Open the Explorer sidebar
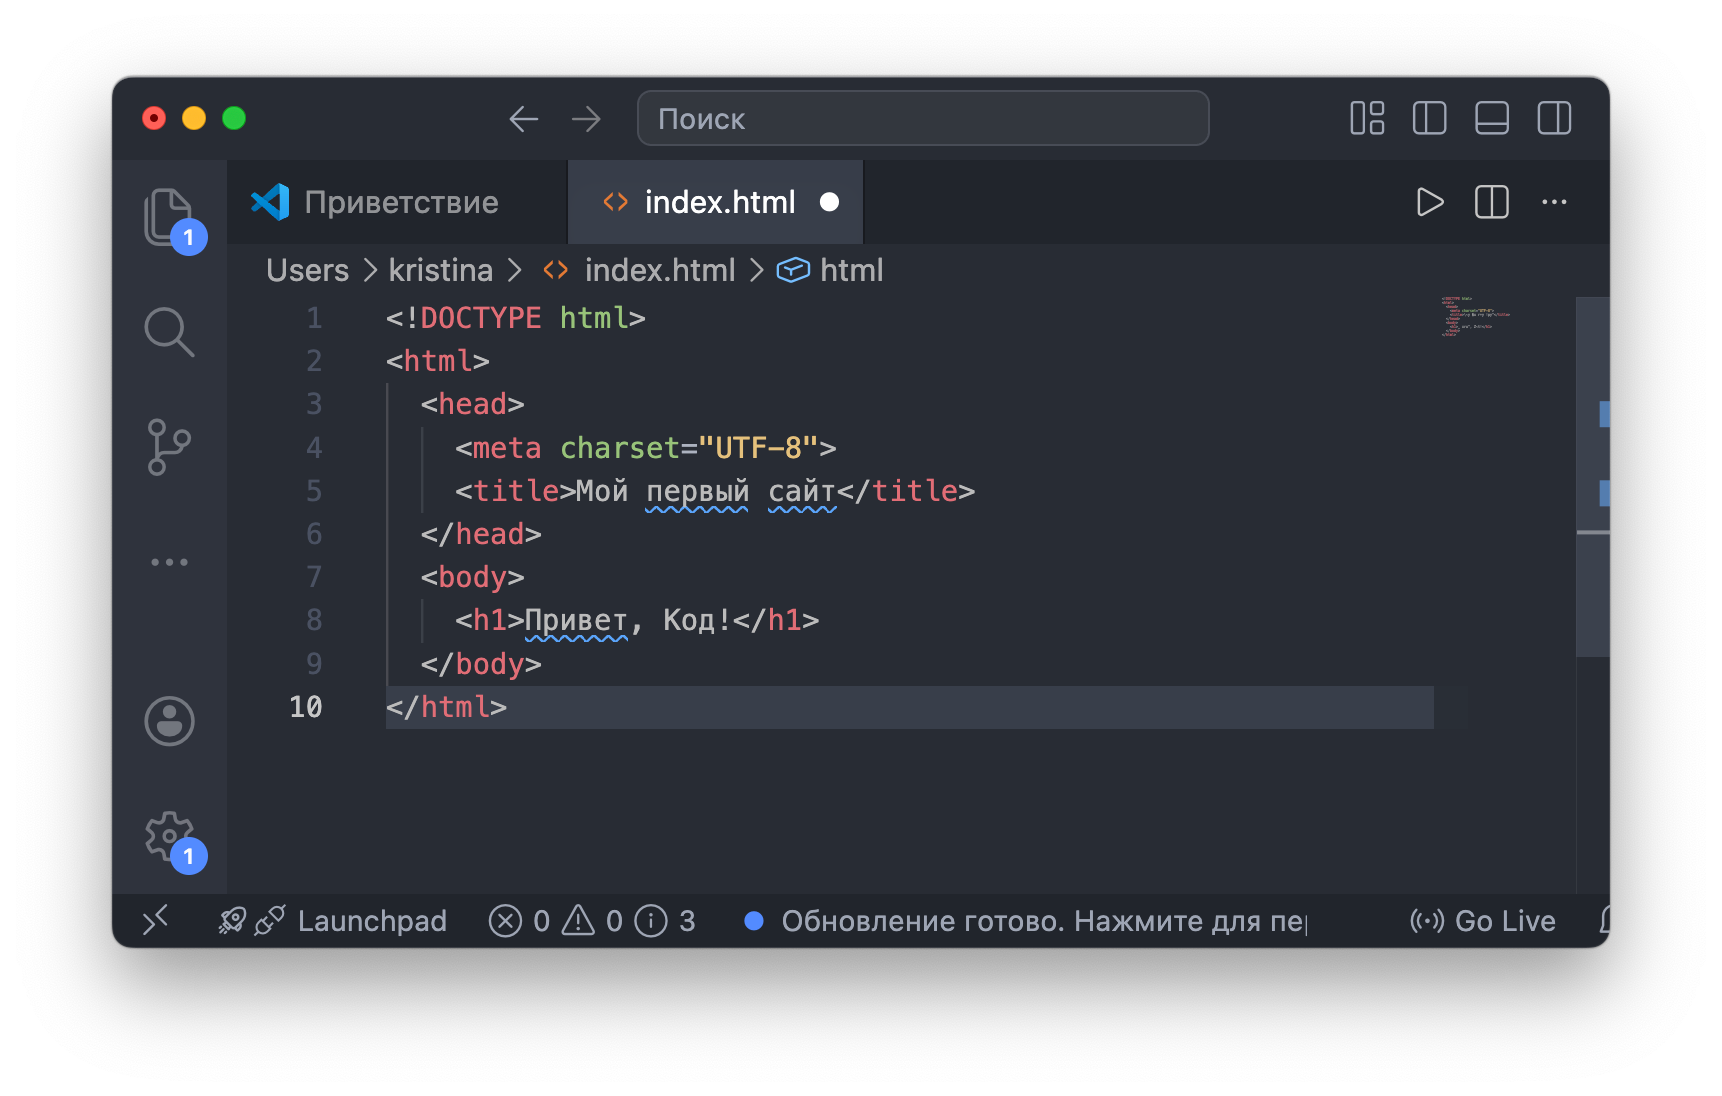Viewport: 1722px width, 1096px height. pos(170,218)
